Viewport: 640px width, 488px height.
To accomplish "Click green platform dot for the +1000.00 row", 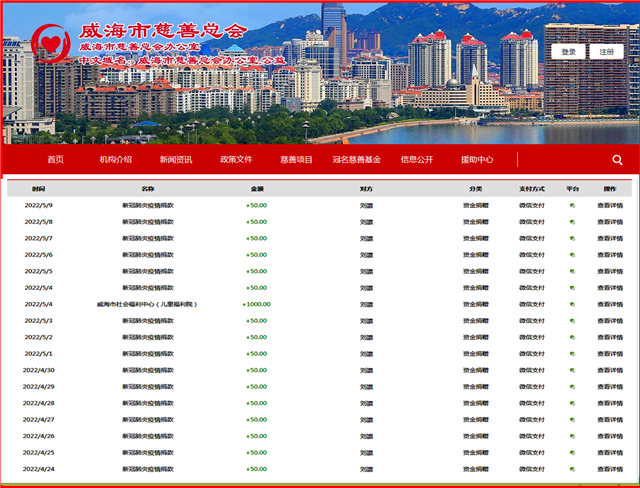I will pyautogui.click(x=572, y=304).
